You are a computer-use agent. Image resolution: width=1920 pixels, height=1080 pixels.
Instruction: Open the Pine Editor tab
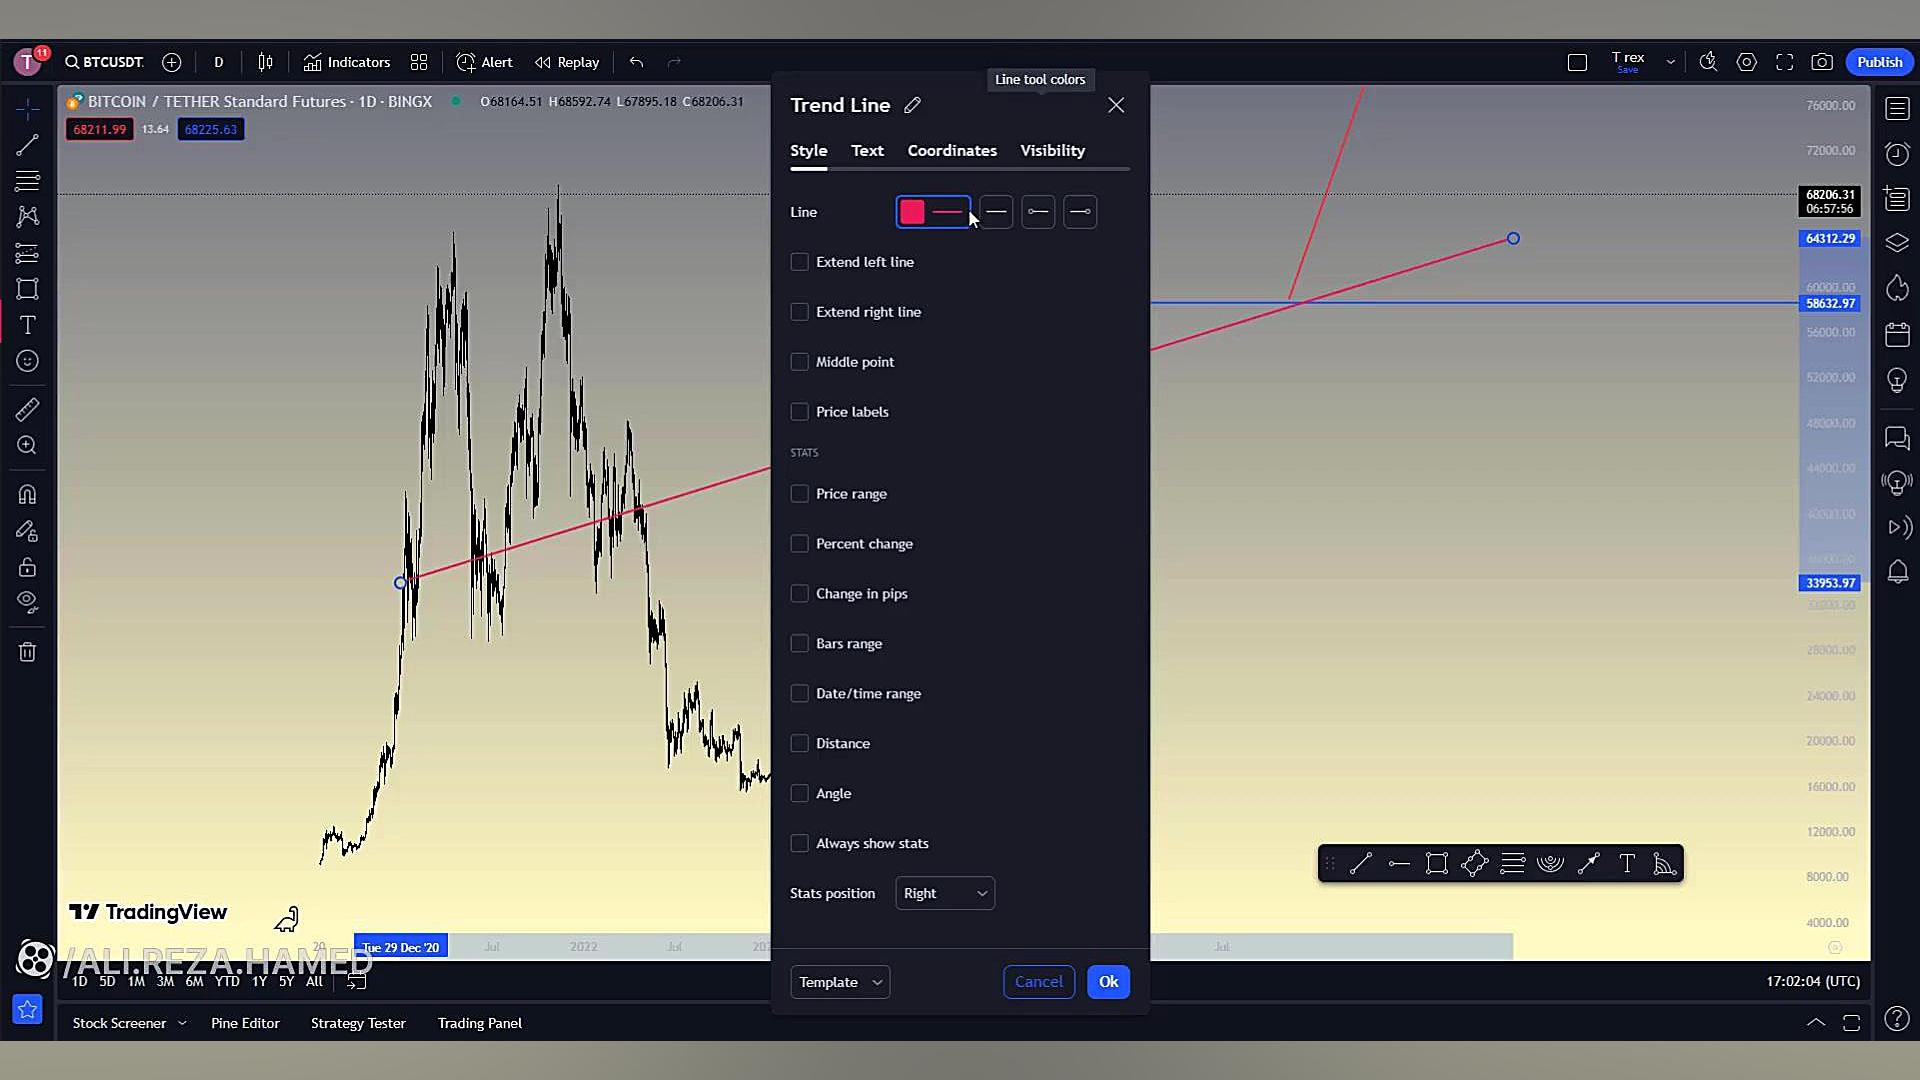pyautogui.click(x=245, y=1023)
